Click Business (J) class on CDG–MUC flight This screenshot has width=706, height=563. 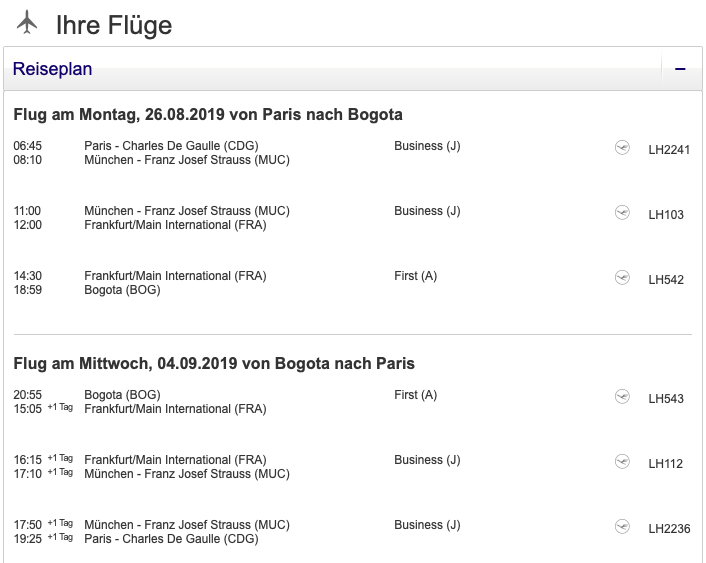427,146
